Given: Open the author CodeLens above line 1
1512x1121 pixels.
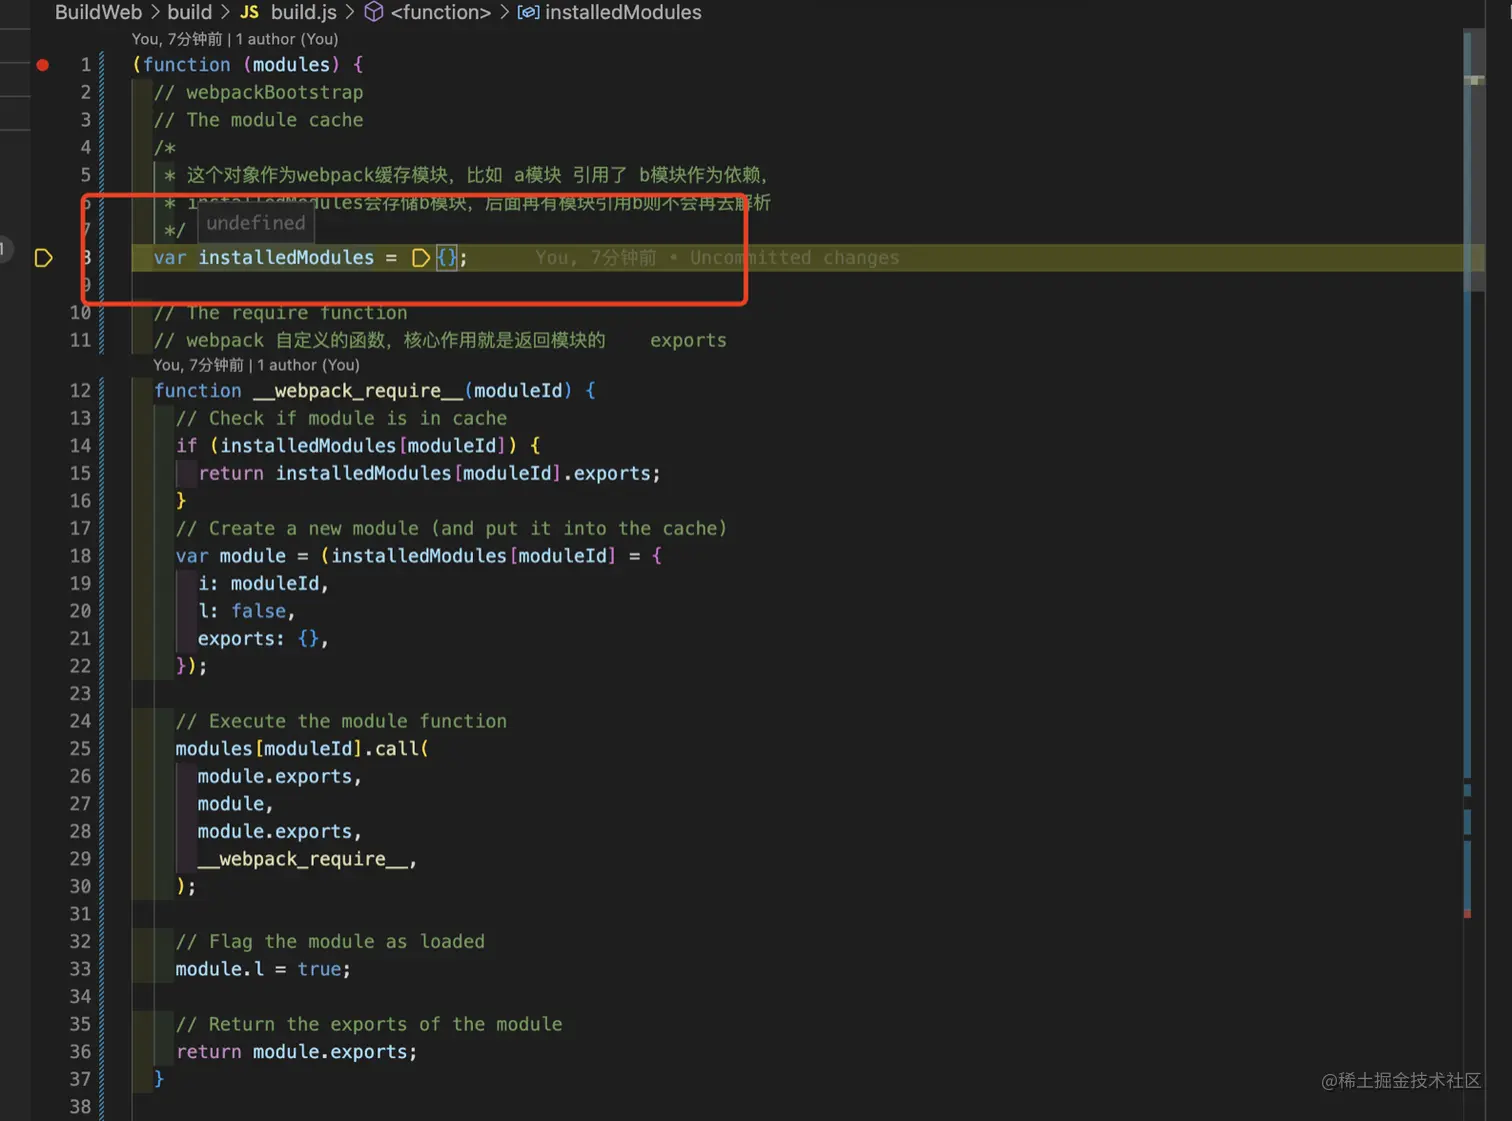Looking at the screenshot, I should 235,39.
